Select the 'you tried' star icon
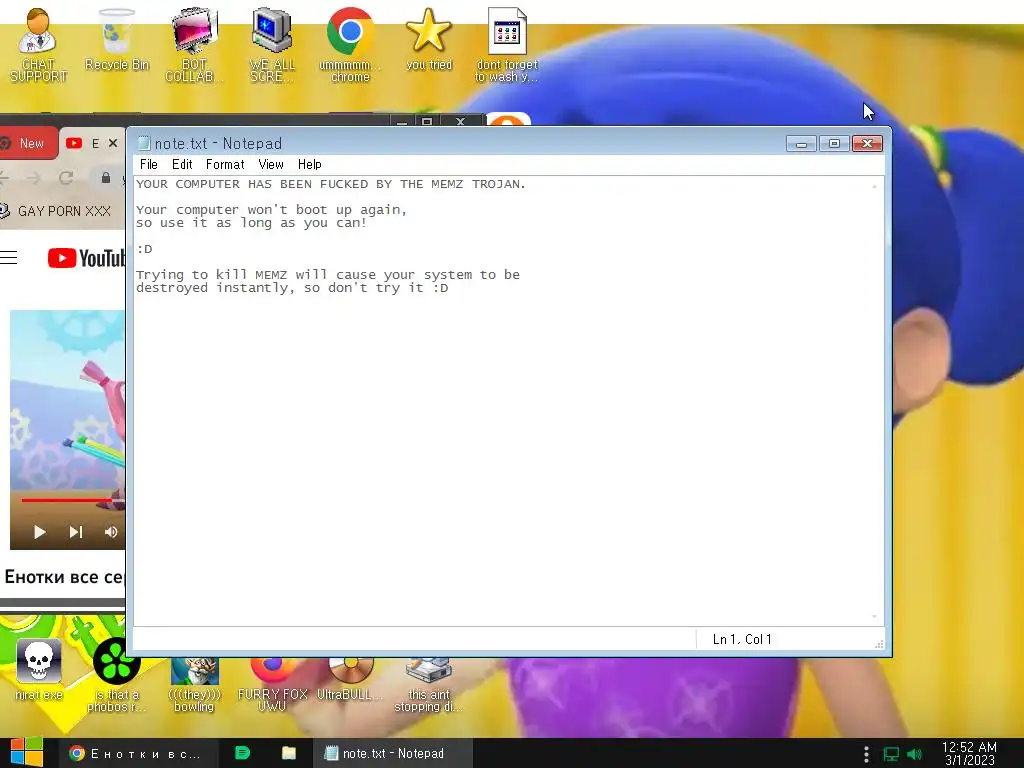 click(x=428, y=39)
